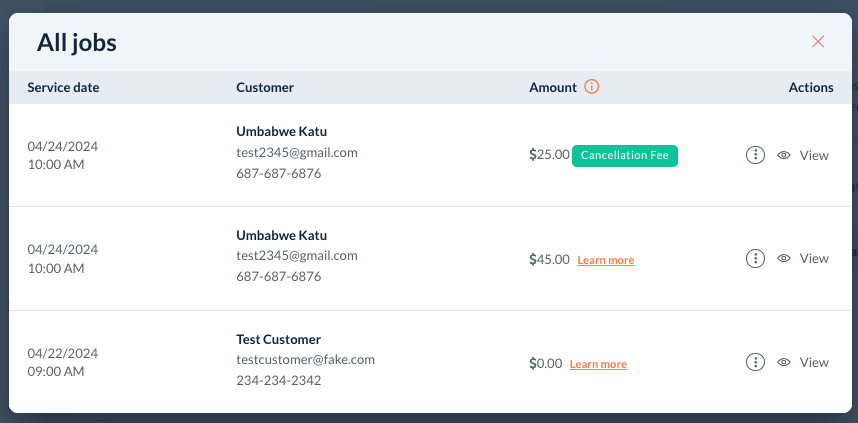Click the Amount info icon in header

(591, 87)
